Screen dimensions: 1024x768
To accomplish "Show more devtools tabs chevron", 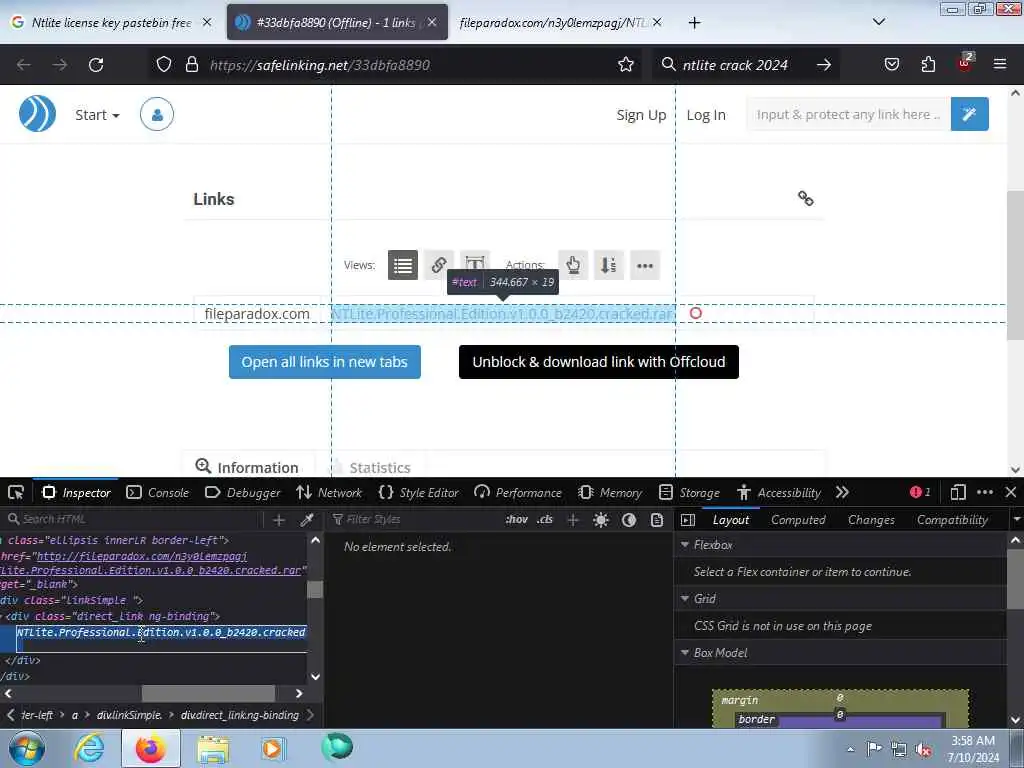I will [x=842, y=492].
